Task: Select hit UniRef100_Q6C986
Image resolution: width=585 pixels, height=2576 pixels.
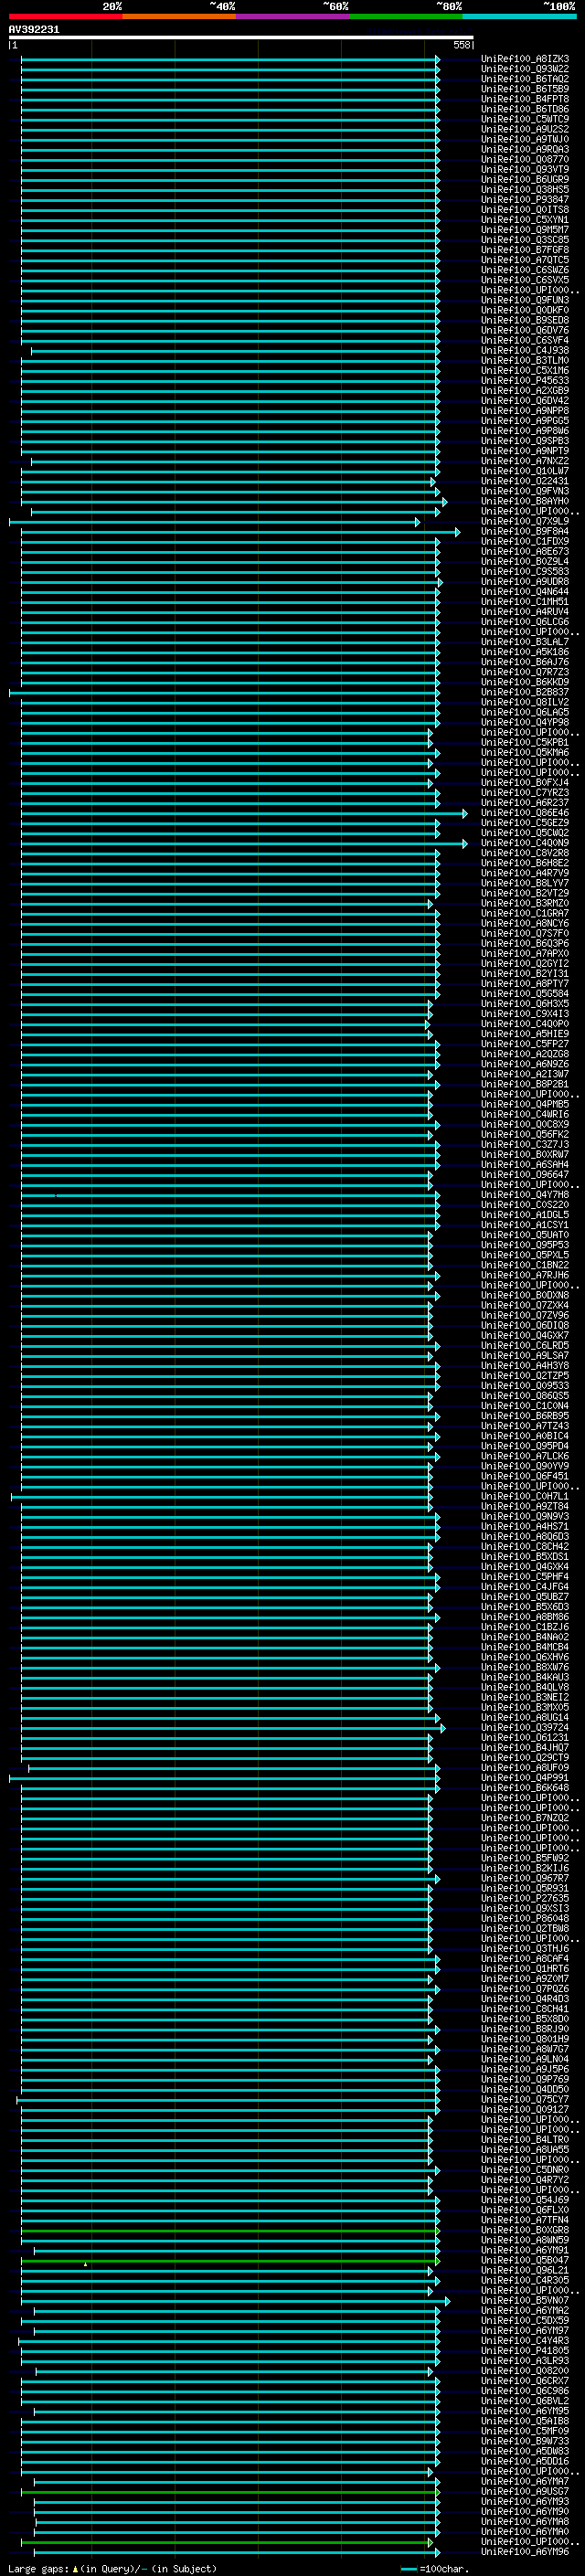Action: (x=525, y=2391)
